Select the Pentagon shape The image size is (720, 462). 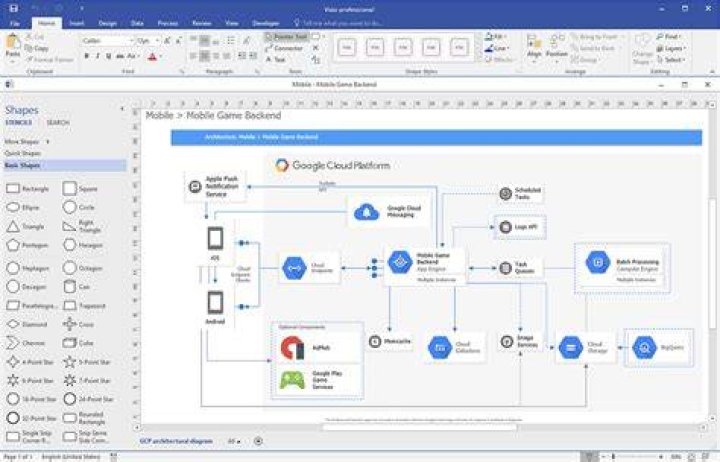coord(27,245)
